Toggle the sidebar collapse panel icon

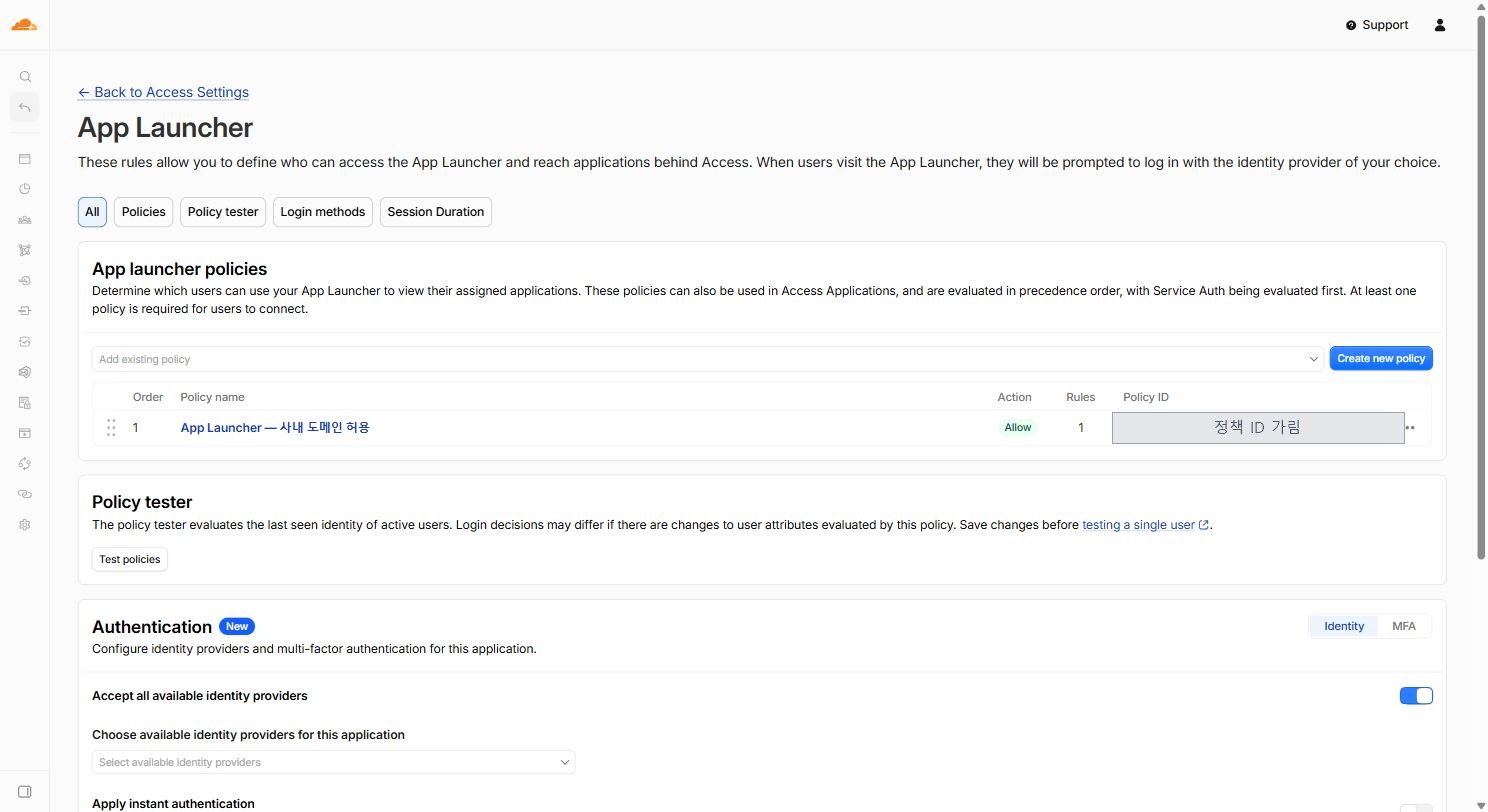(x=25, y=792)
